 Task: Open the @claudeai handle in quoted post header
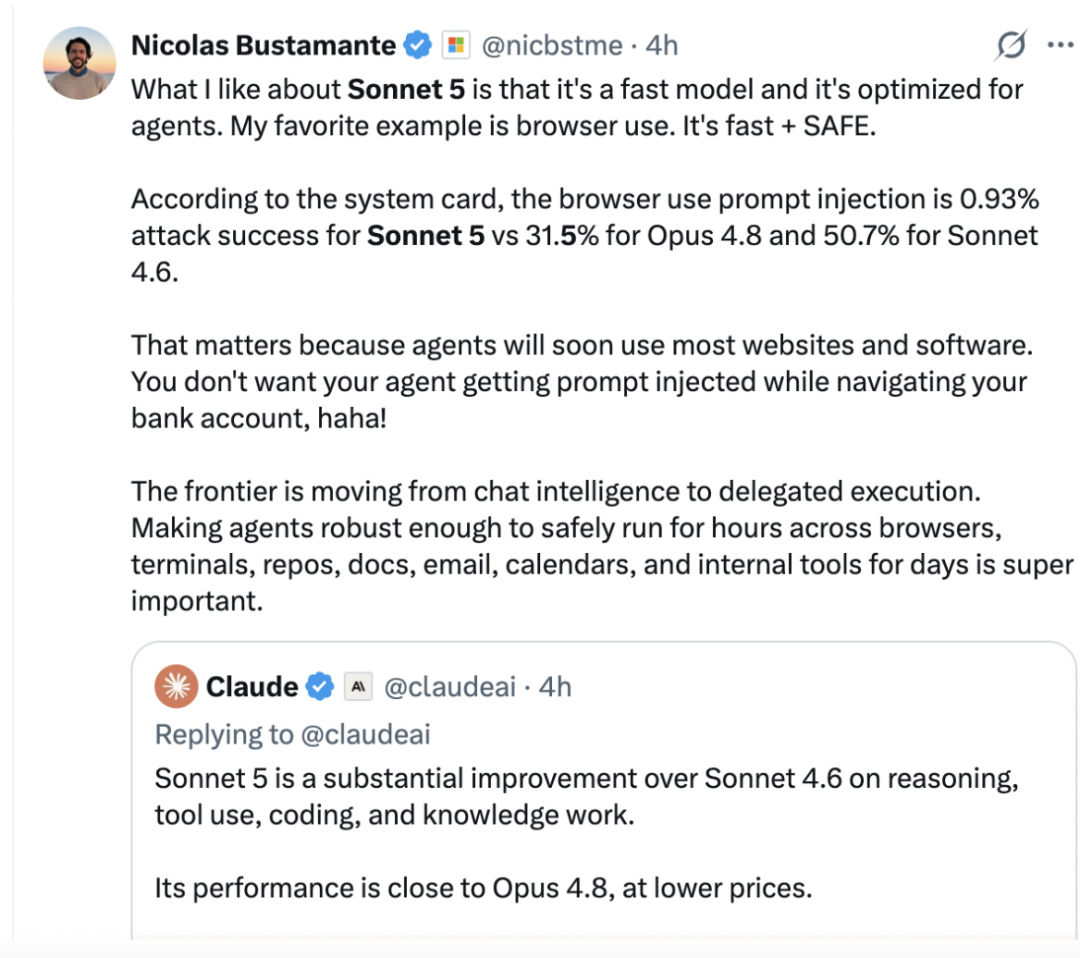[x=450, y=687]
